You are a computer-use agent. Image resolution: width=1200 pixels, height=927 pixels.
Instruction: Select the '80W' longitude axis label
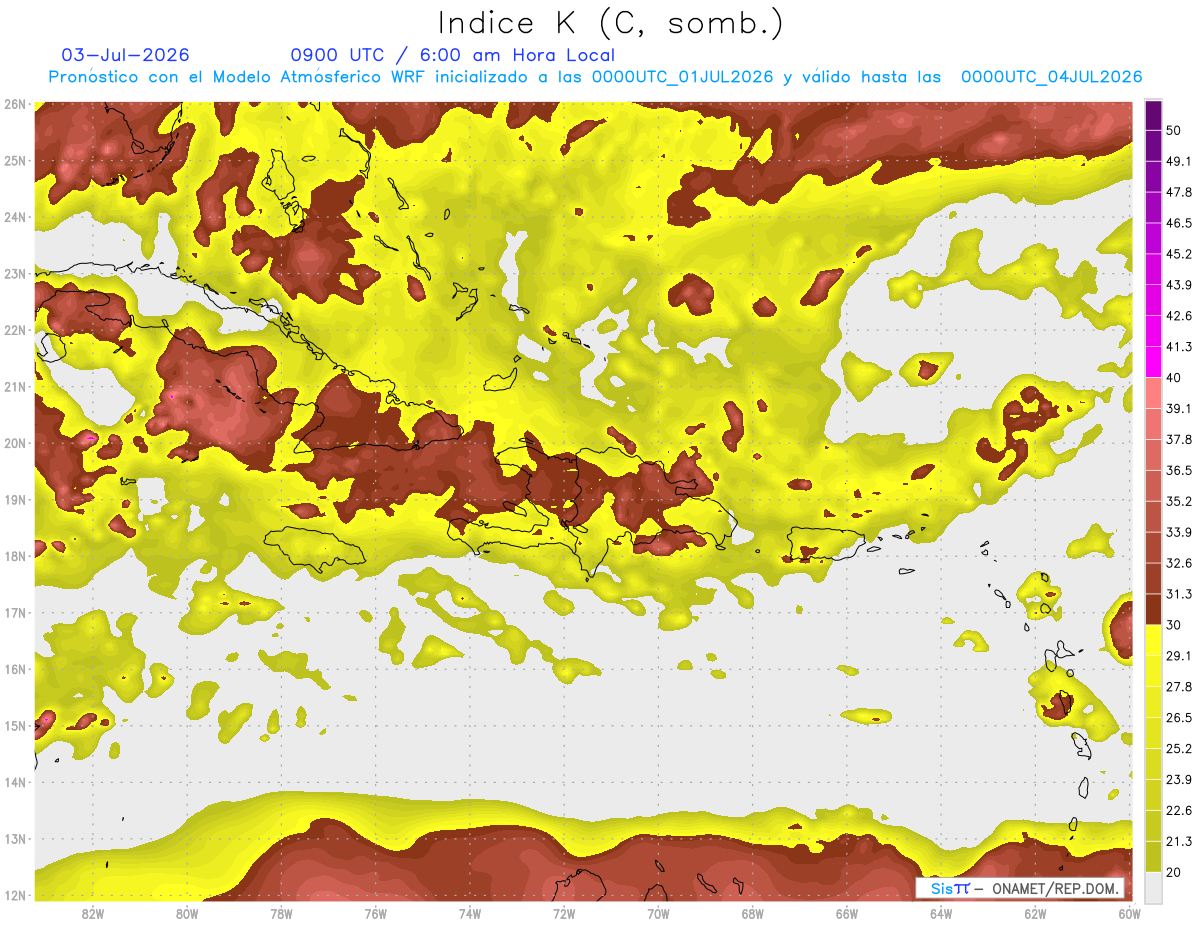point(187,914)
